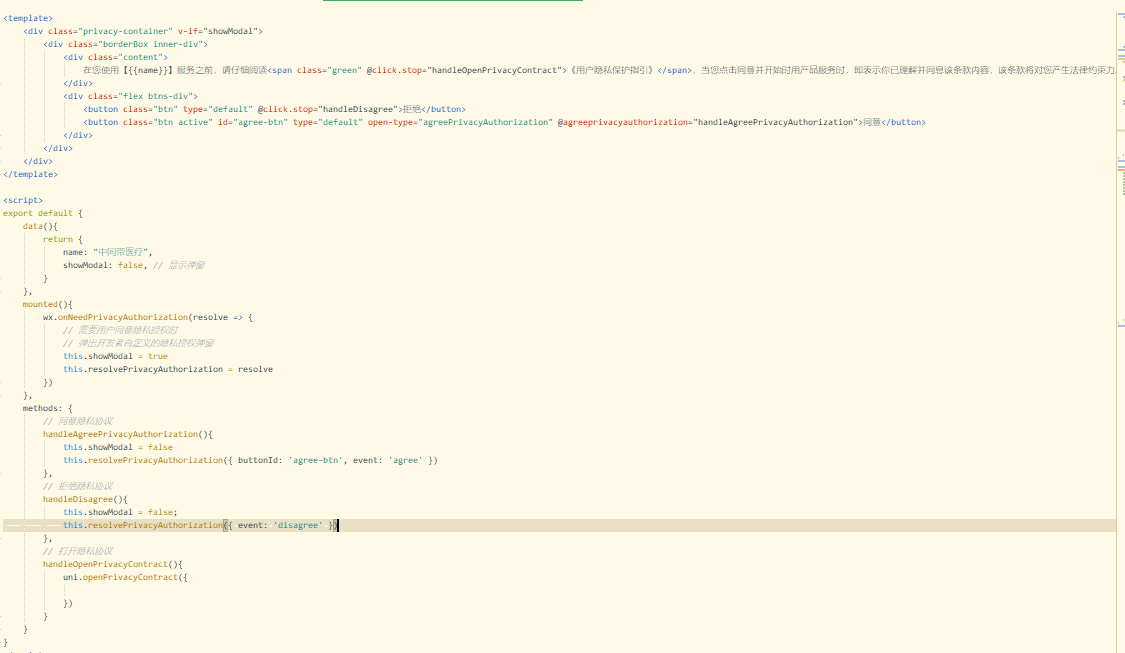
Task: Click the comment '// 打开隐私协议'
Action: (x=77, y=551)
